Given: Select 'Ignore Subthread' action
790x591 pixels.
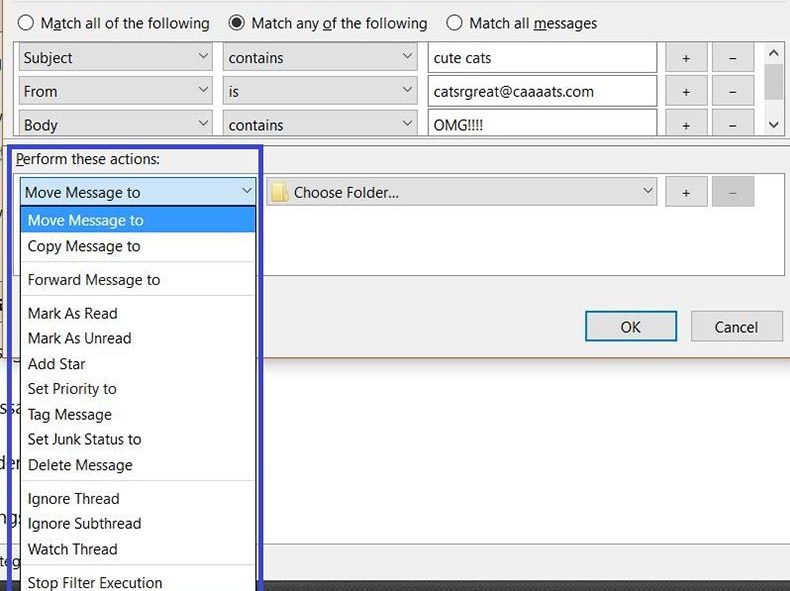Looking at the screenshot, I should pyautogui.click(x=138, y=523).
